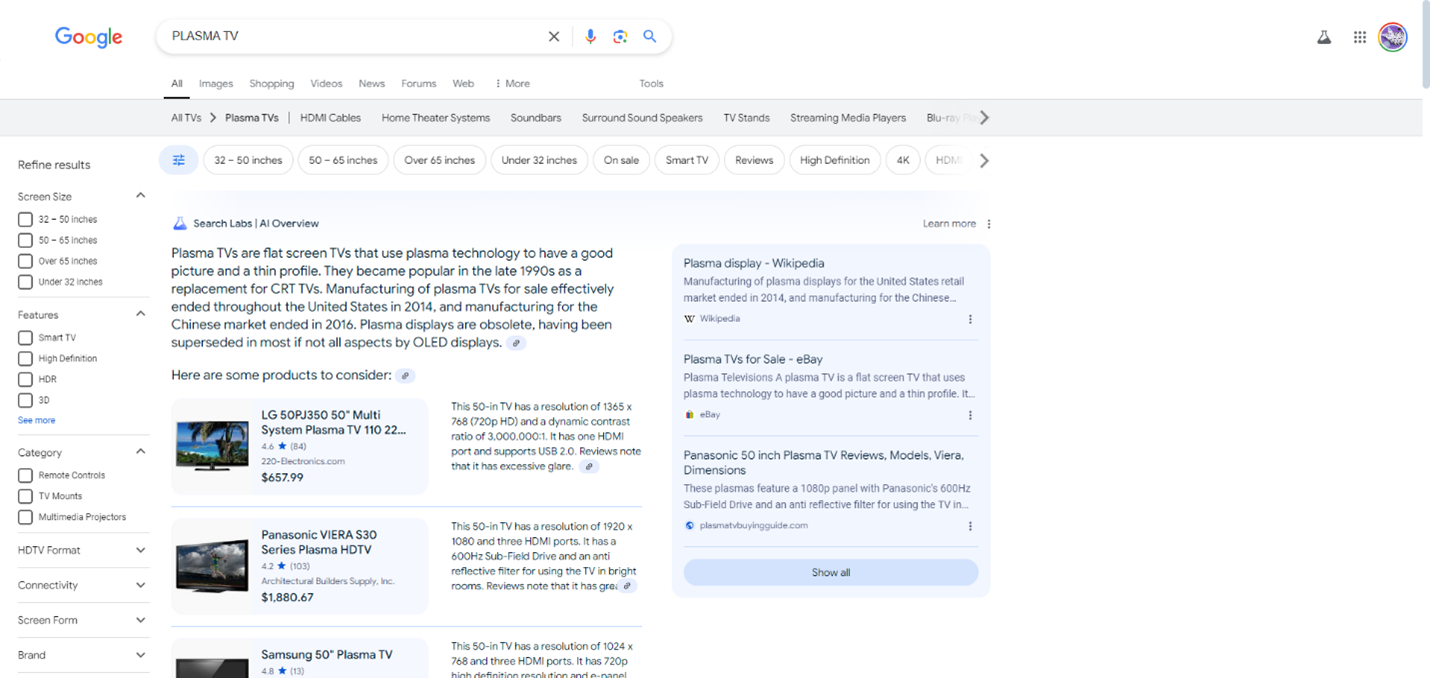Click the Learn more link
1430x678 pixels.
coord(949,224)
